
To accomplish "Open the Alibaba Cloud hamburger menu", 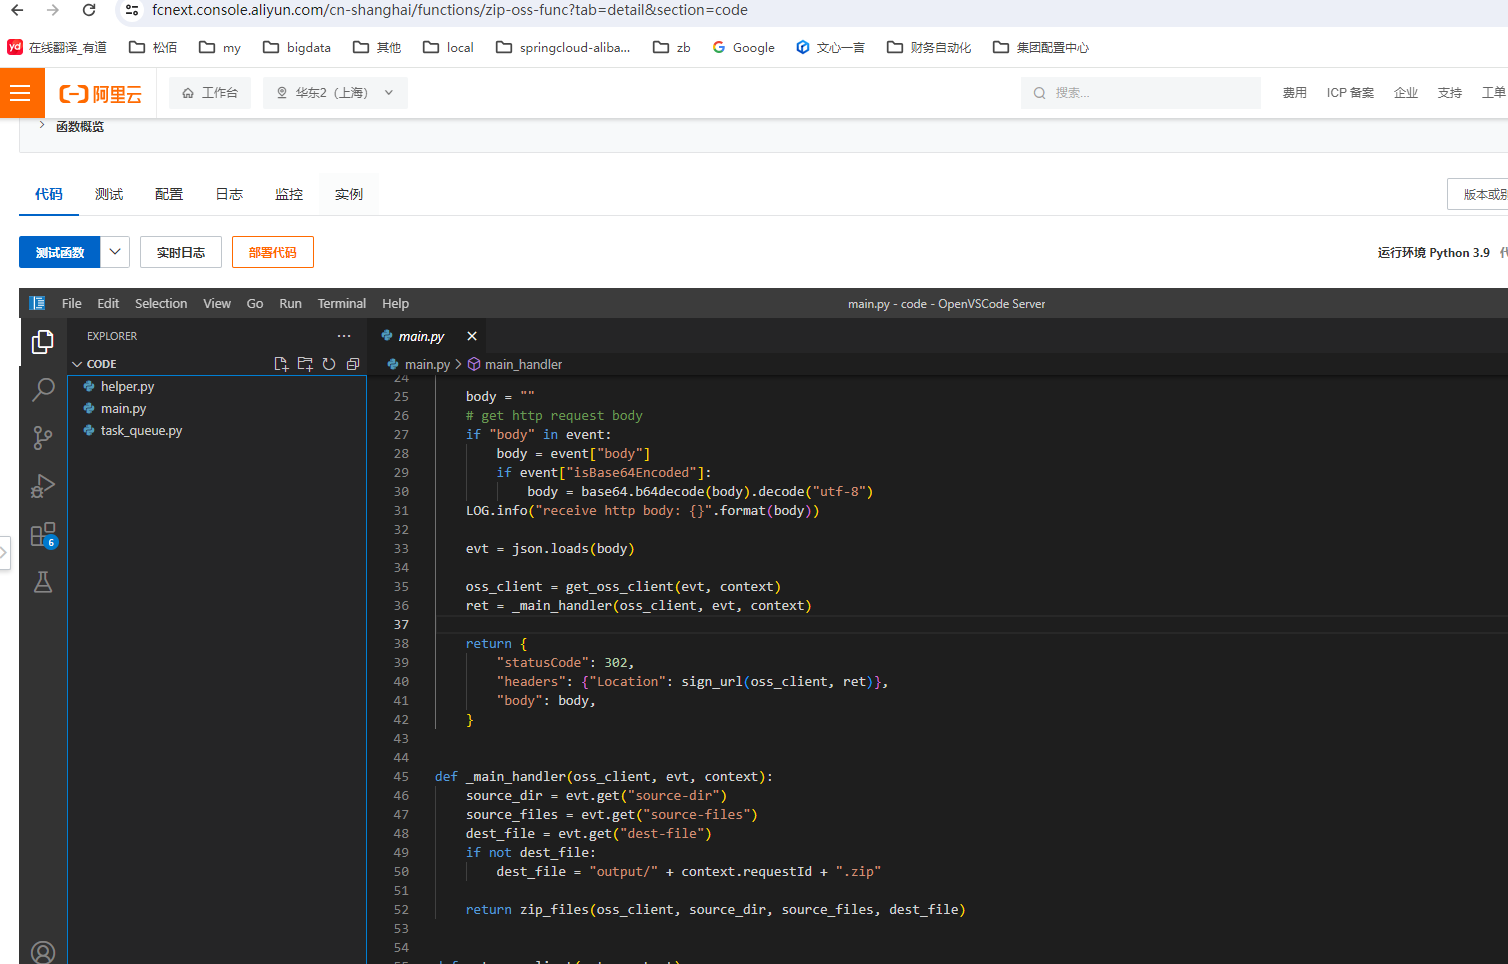I will (x=21, y=93).
